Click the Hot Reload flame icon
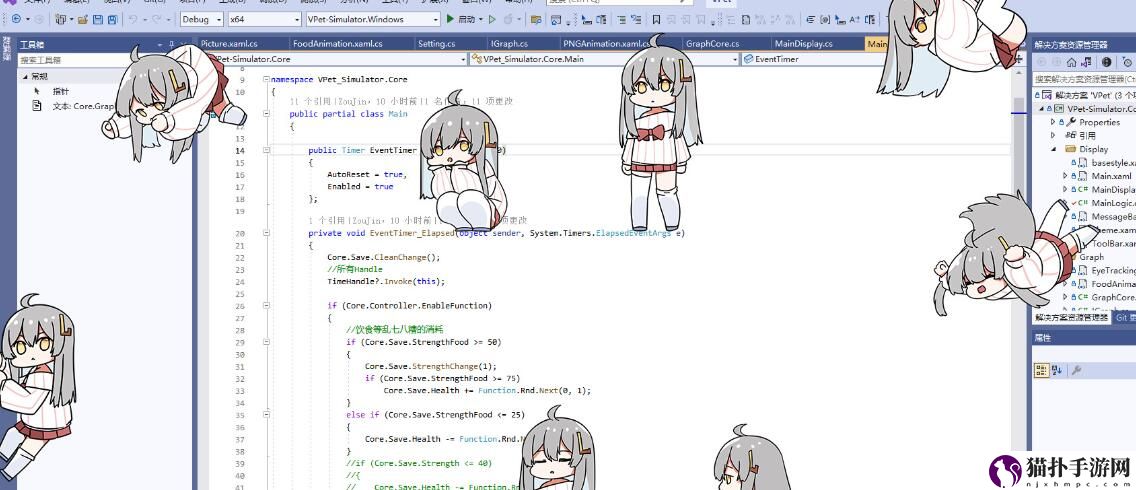This screenshot has height=490, width=1136. click(508, 19)
